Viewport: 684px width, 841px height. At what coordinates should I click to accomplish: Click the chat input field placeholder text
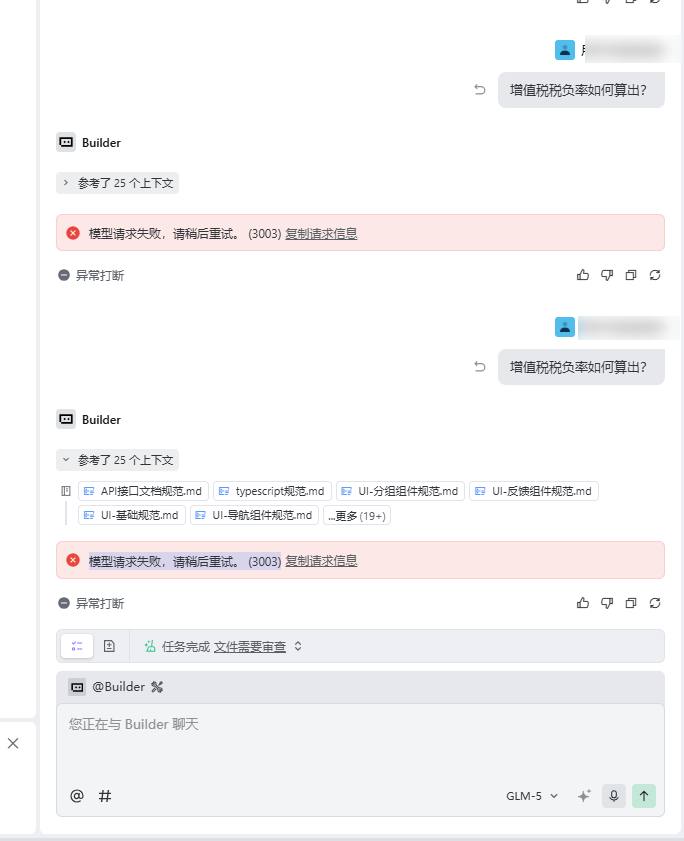[x=134, y=724]
